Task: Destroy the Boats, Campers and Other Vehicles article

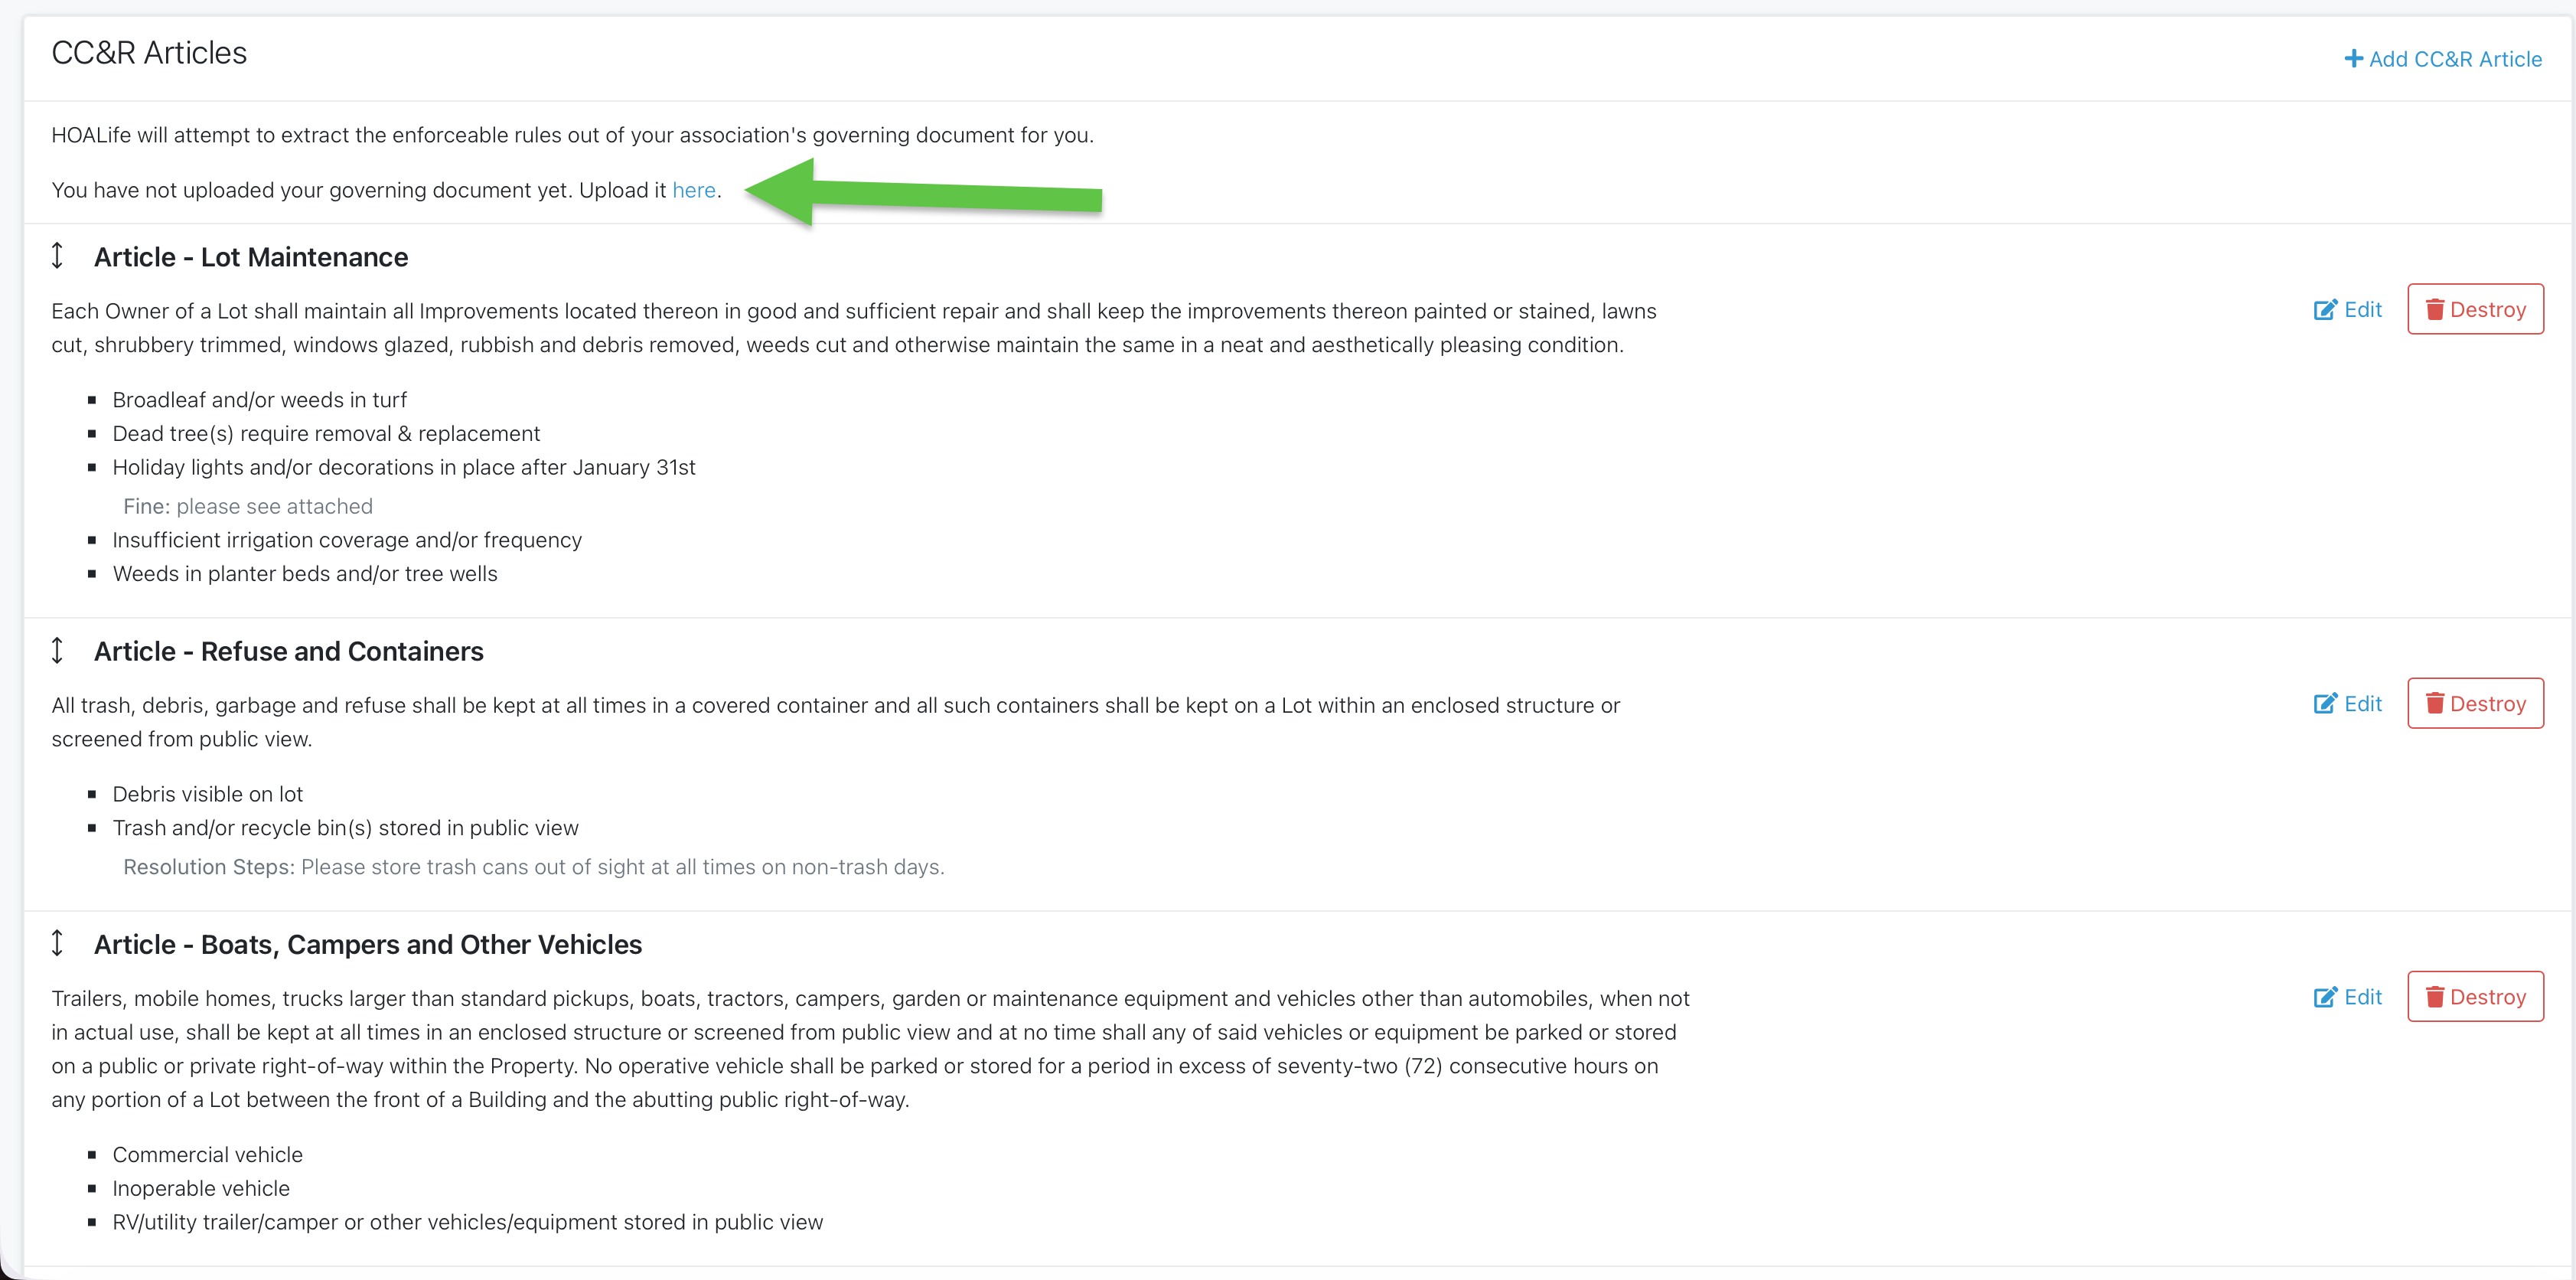Action: (2474, 996)
